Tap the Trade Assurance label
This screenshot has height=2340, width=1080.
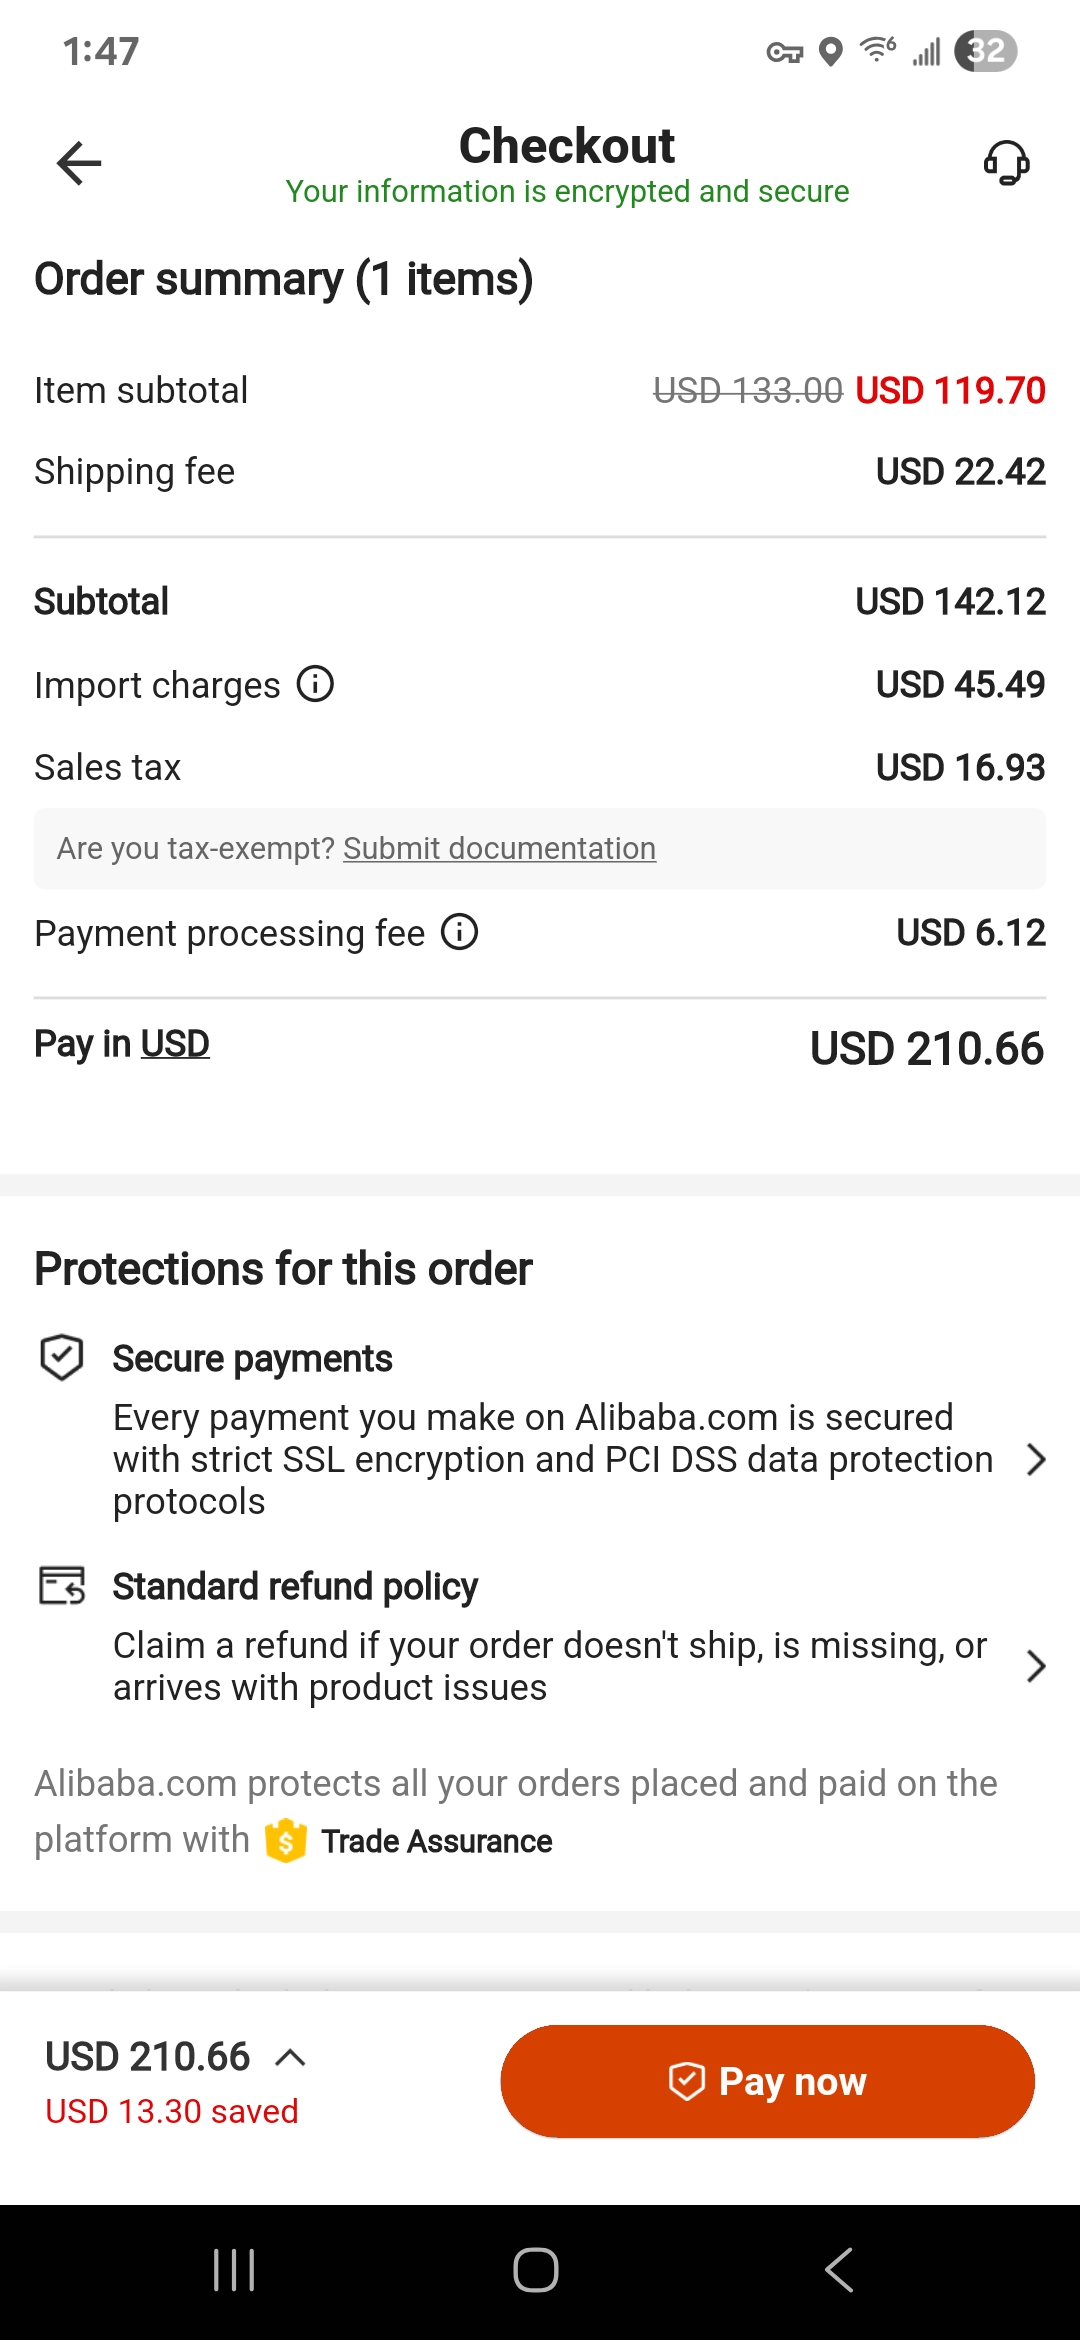point(437,1841)
